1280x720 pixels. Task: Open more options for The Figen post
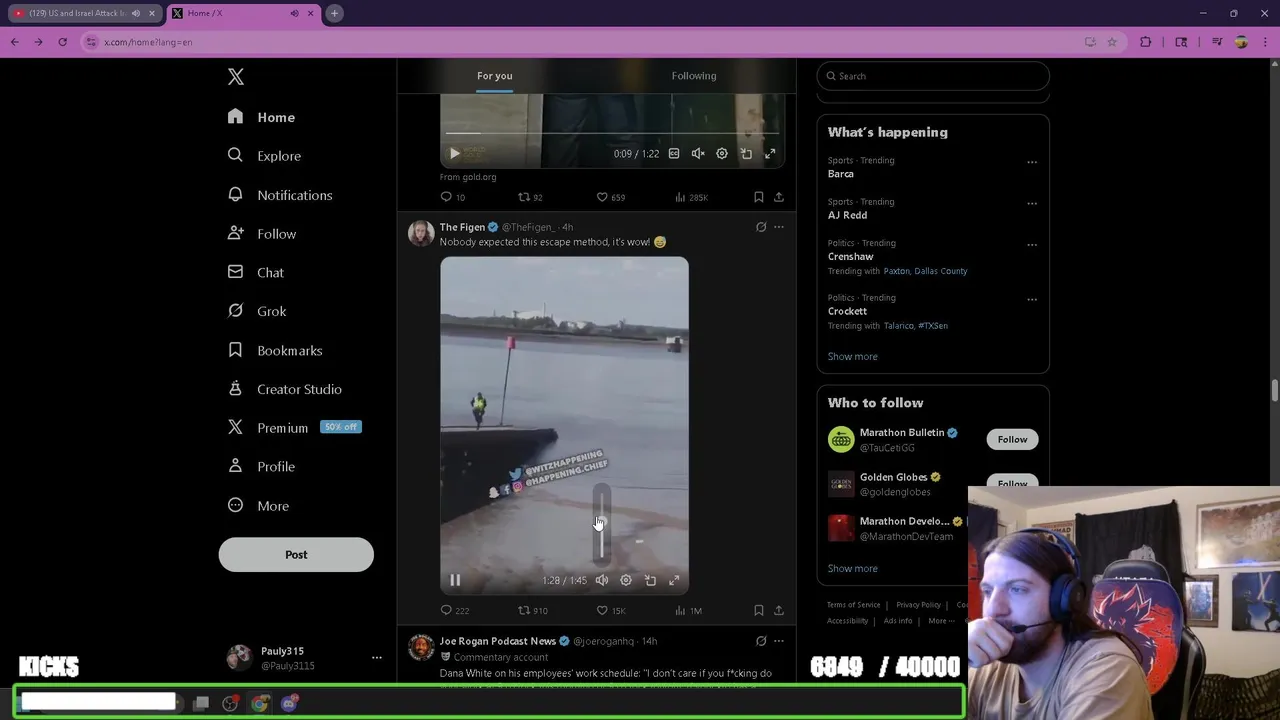coord(779,227)
